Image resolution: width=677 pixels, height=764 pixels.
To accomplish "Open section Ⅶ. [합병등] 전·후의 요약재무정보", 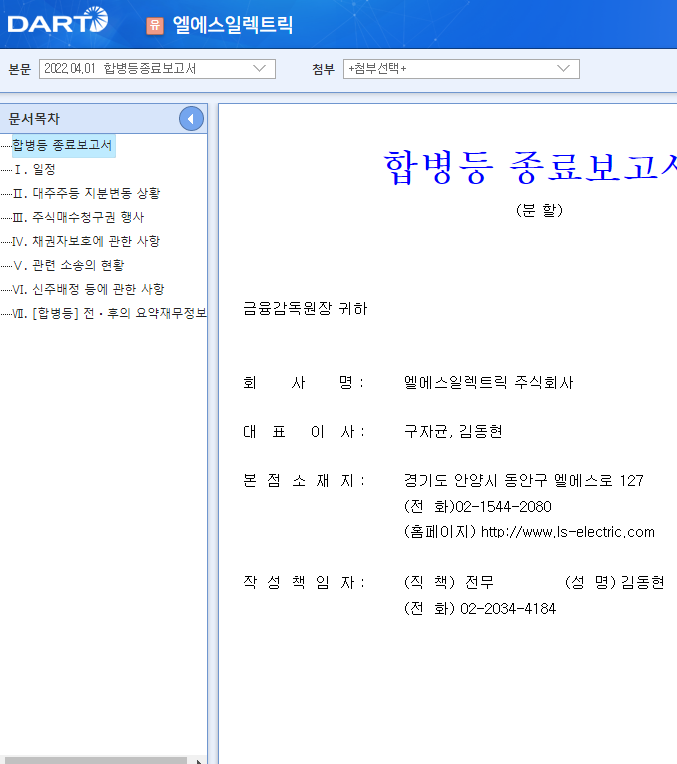I will pyautogui.click(x=109, y=313).
